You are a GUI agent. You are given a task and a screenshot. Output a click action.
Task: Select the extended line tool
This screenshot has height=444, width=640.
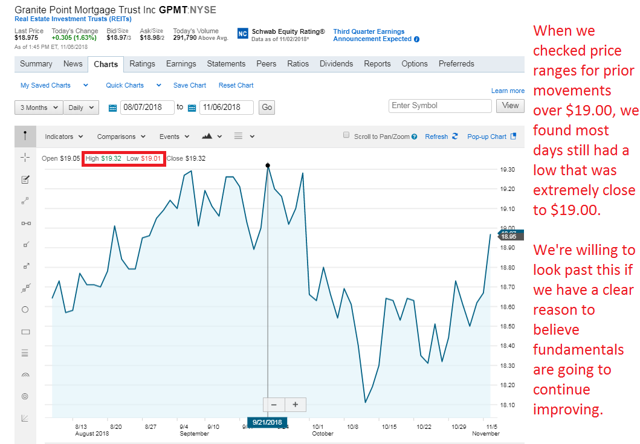pyautogui.click(x=25, y=288)
